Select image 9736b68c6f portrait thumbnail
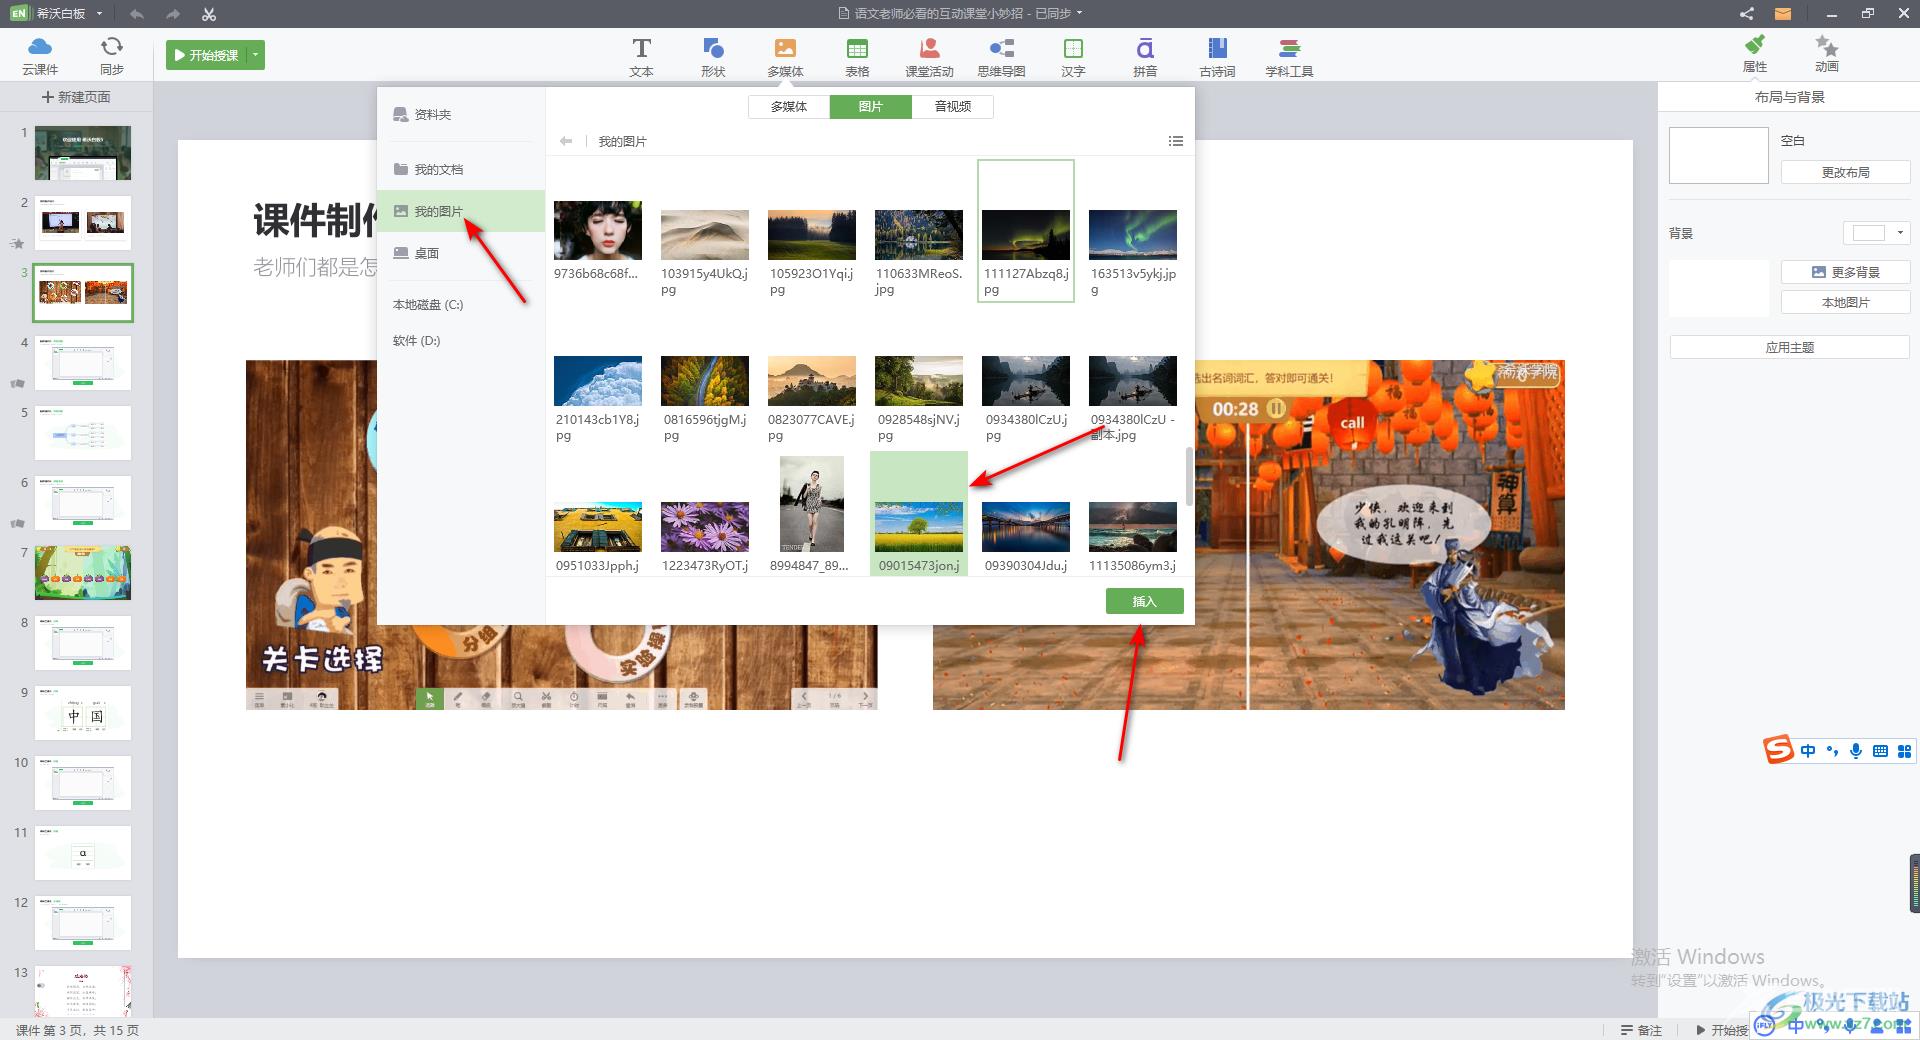The height and width of the screenshot is (1040, 1920). pos(598,230)
